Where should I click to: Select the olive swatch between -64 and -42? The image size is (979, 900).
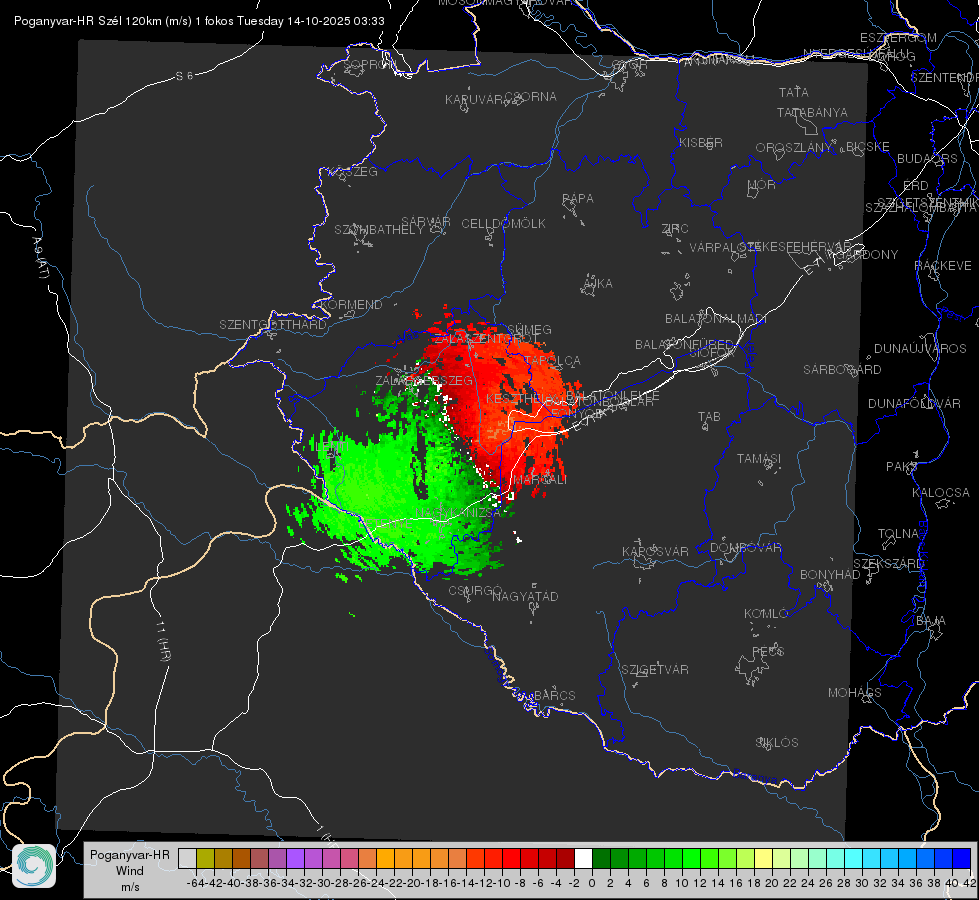point(205,858)
